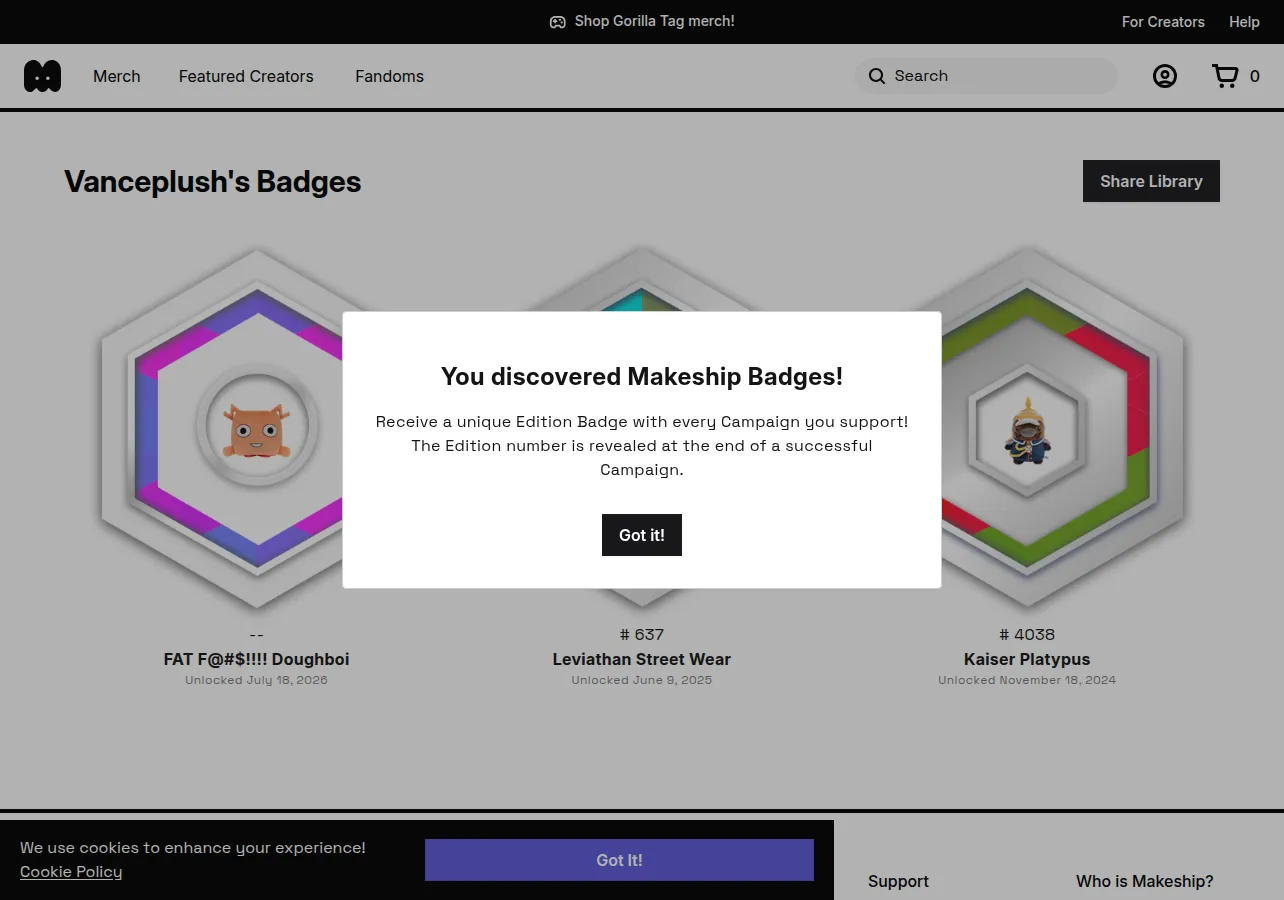Viewport: 1284px width, 900px height.
Task: Click into the Search field
Action: click(986, 76)
